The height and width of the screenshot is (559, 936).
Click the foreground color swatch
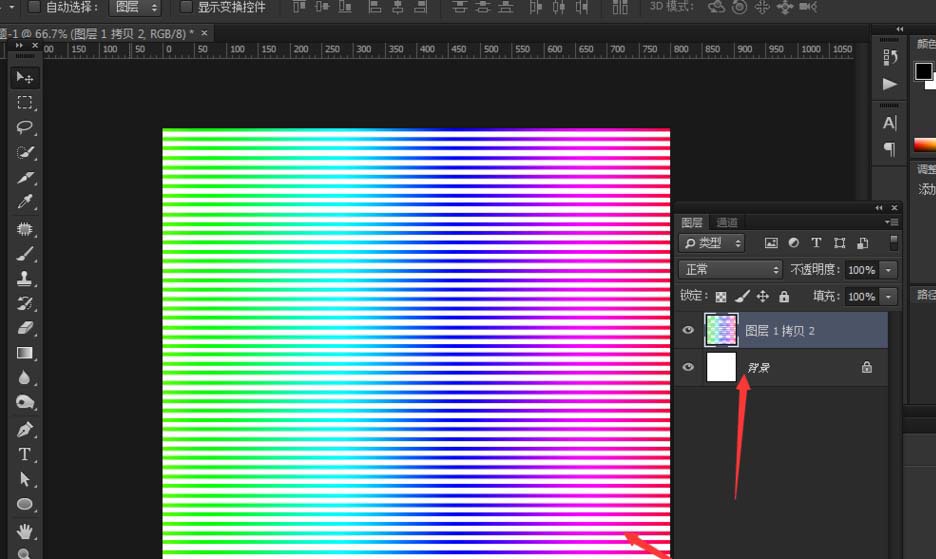924,71
